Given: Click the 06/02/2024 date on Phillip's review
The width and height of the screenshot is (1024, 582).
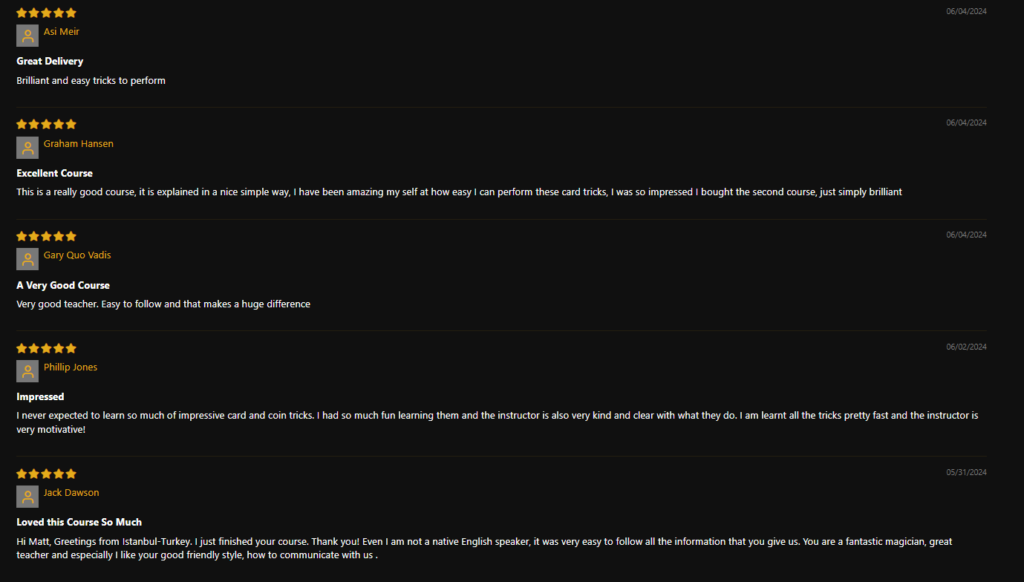Looking at the screenshot, I should (966, 347).
